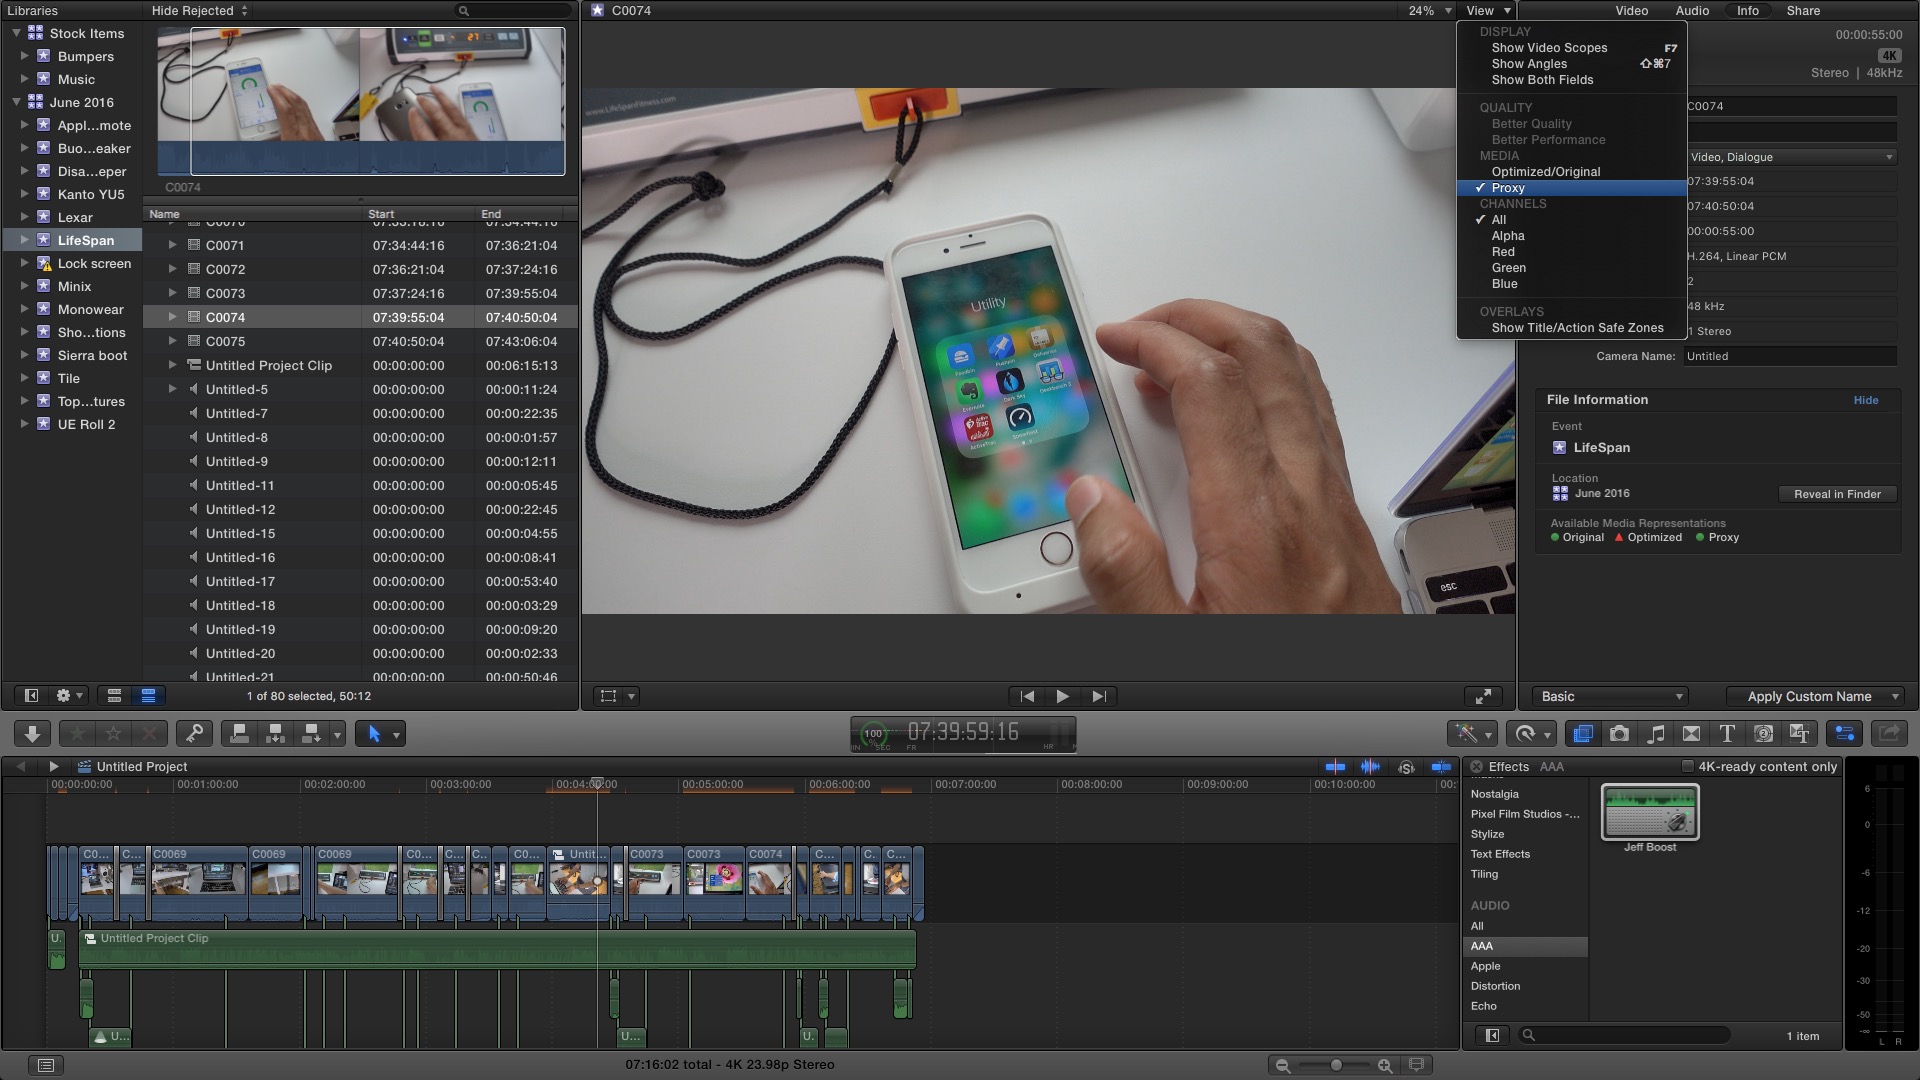Click the Reveal in Finder button
Screen dimensions: 1920x1080
pyautogui.click(x=1838, y=493)
